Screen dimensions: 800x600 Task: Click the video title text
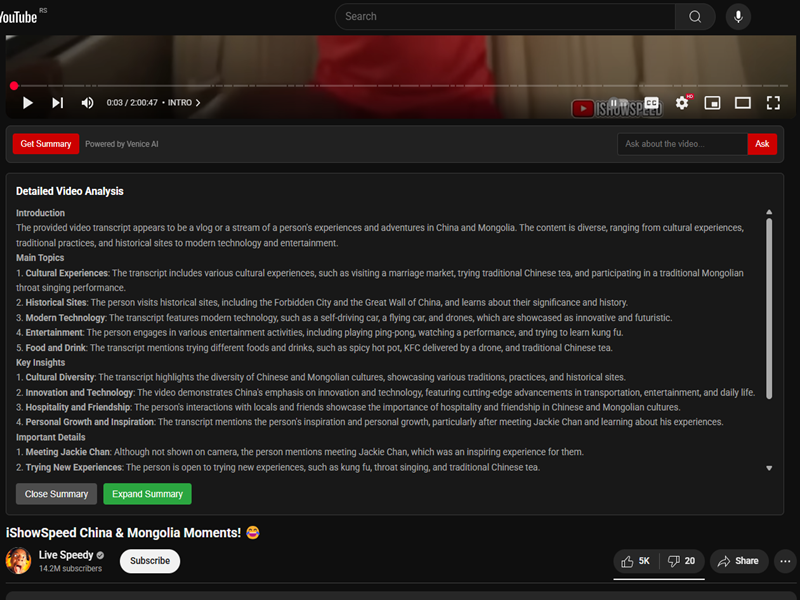[133, 533]
